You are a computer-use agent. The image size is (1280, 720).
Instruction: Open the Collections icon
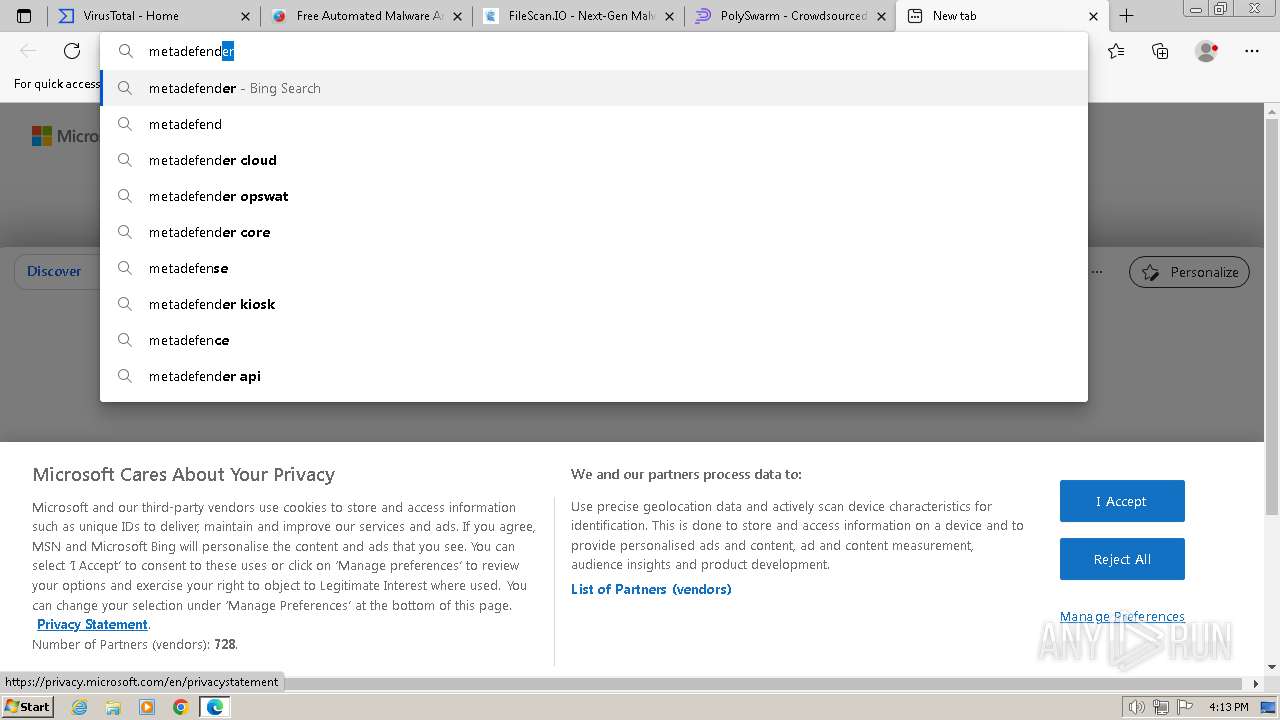[x=1160, y=51]
